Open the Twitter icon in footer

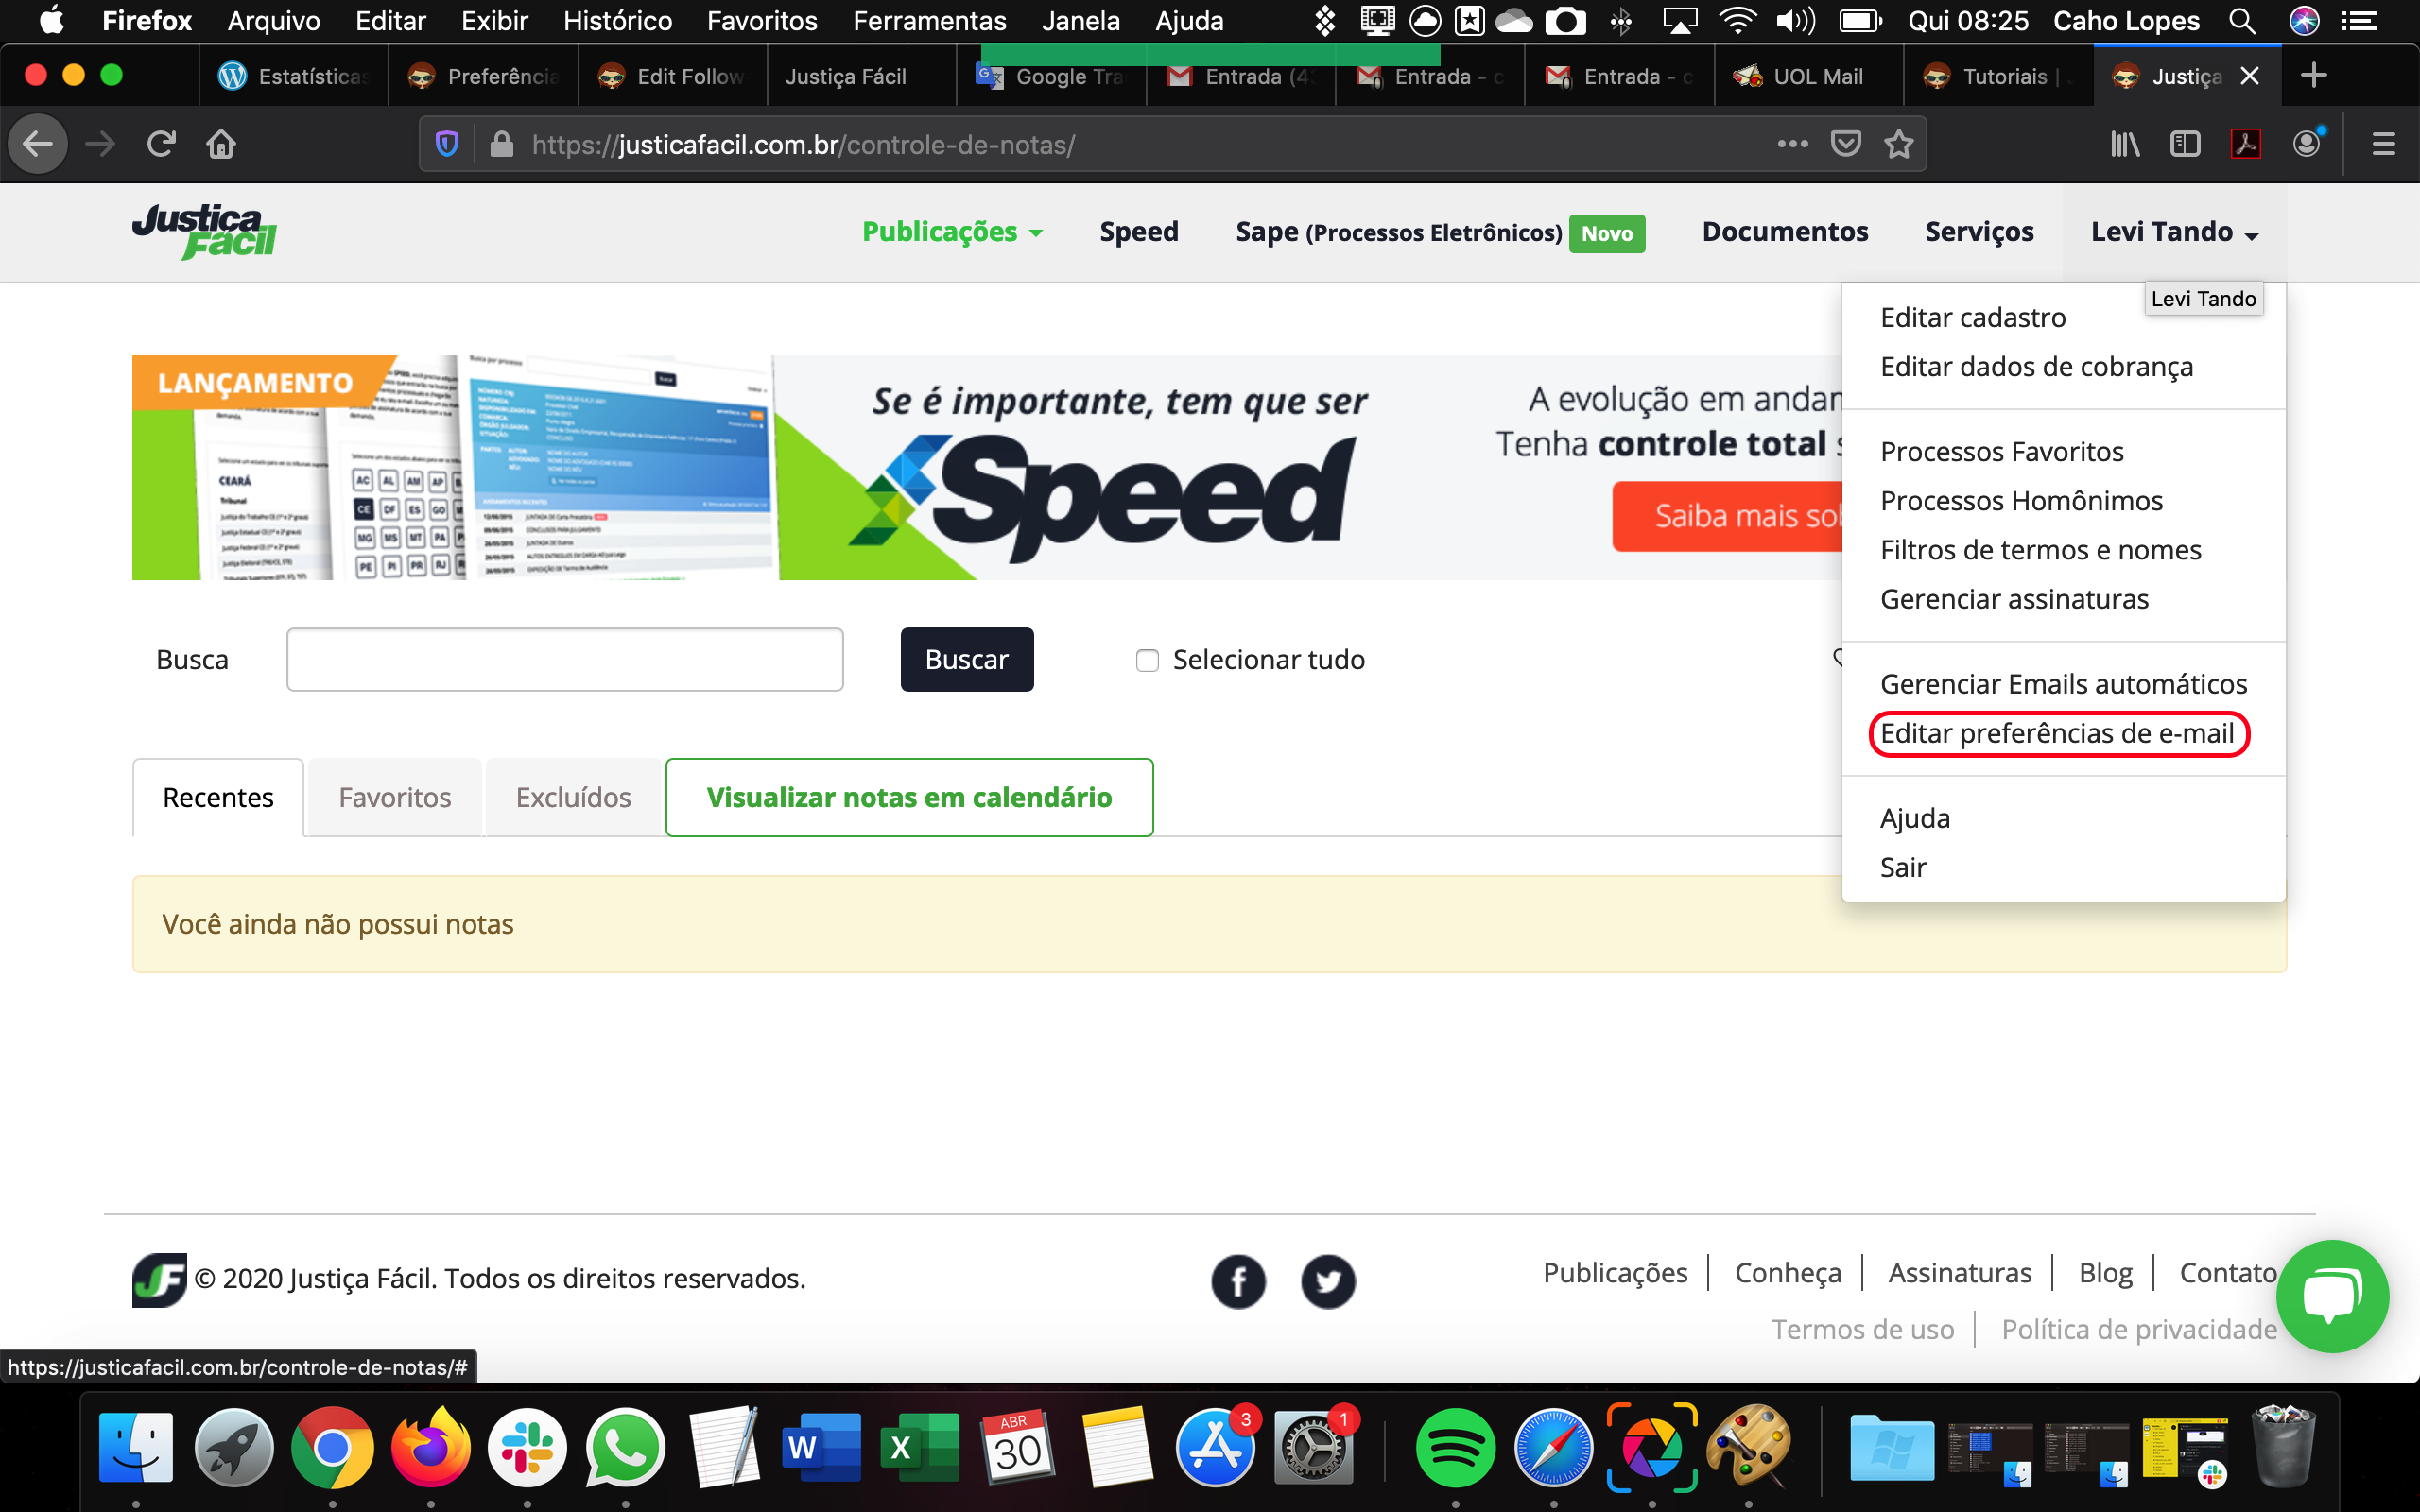click(x=1328, y=1281)
